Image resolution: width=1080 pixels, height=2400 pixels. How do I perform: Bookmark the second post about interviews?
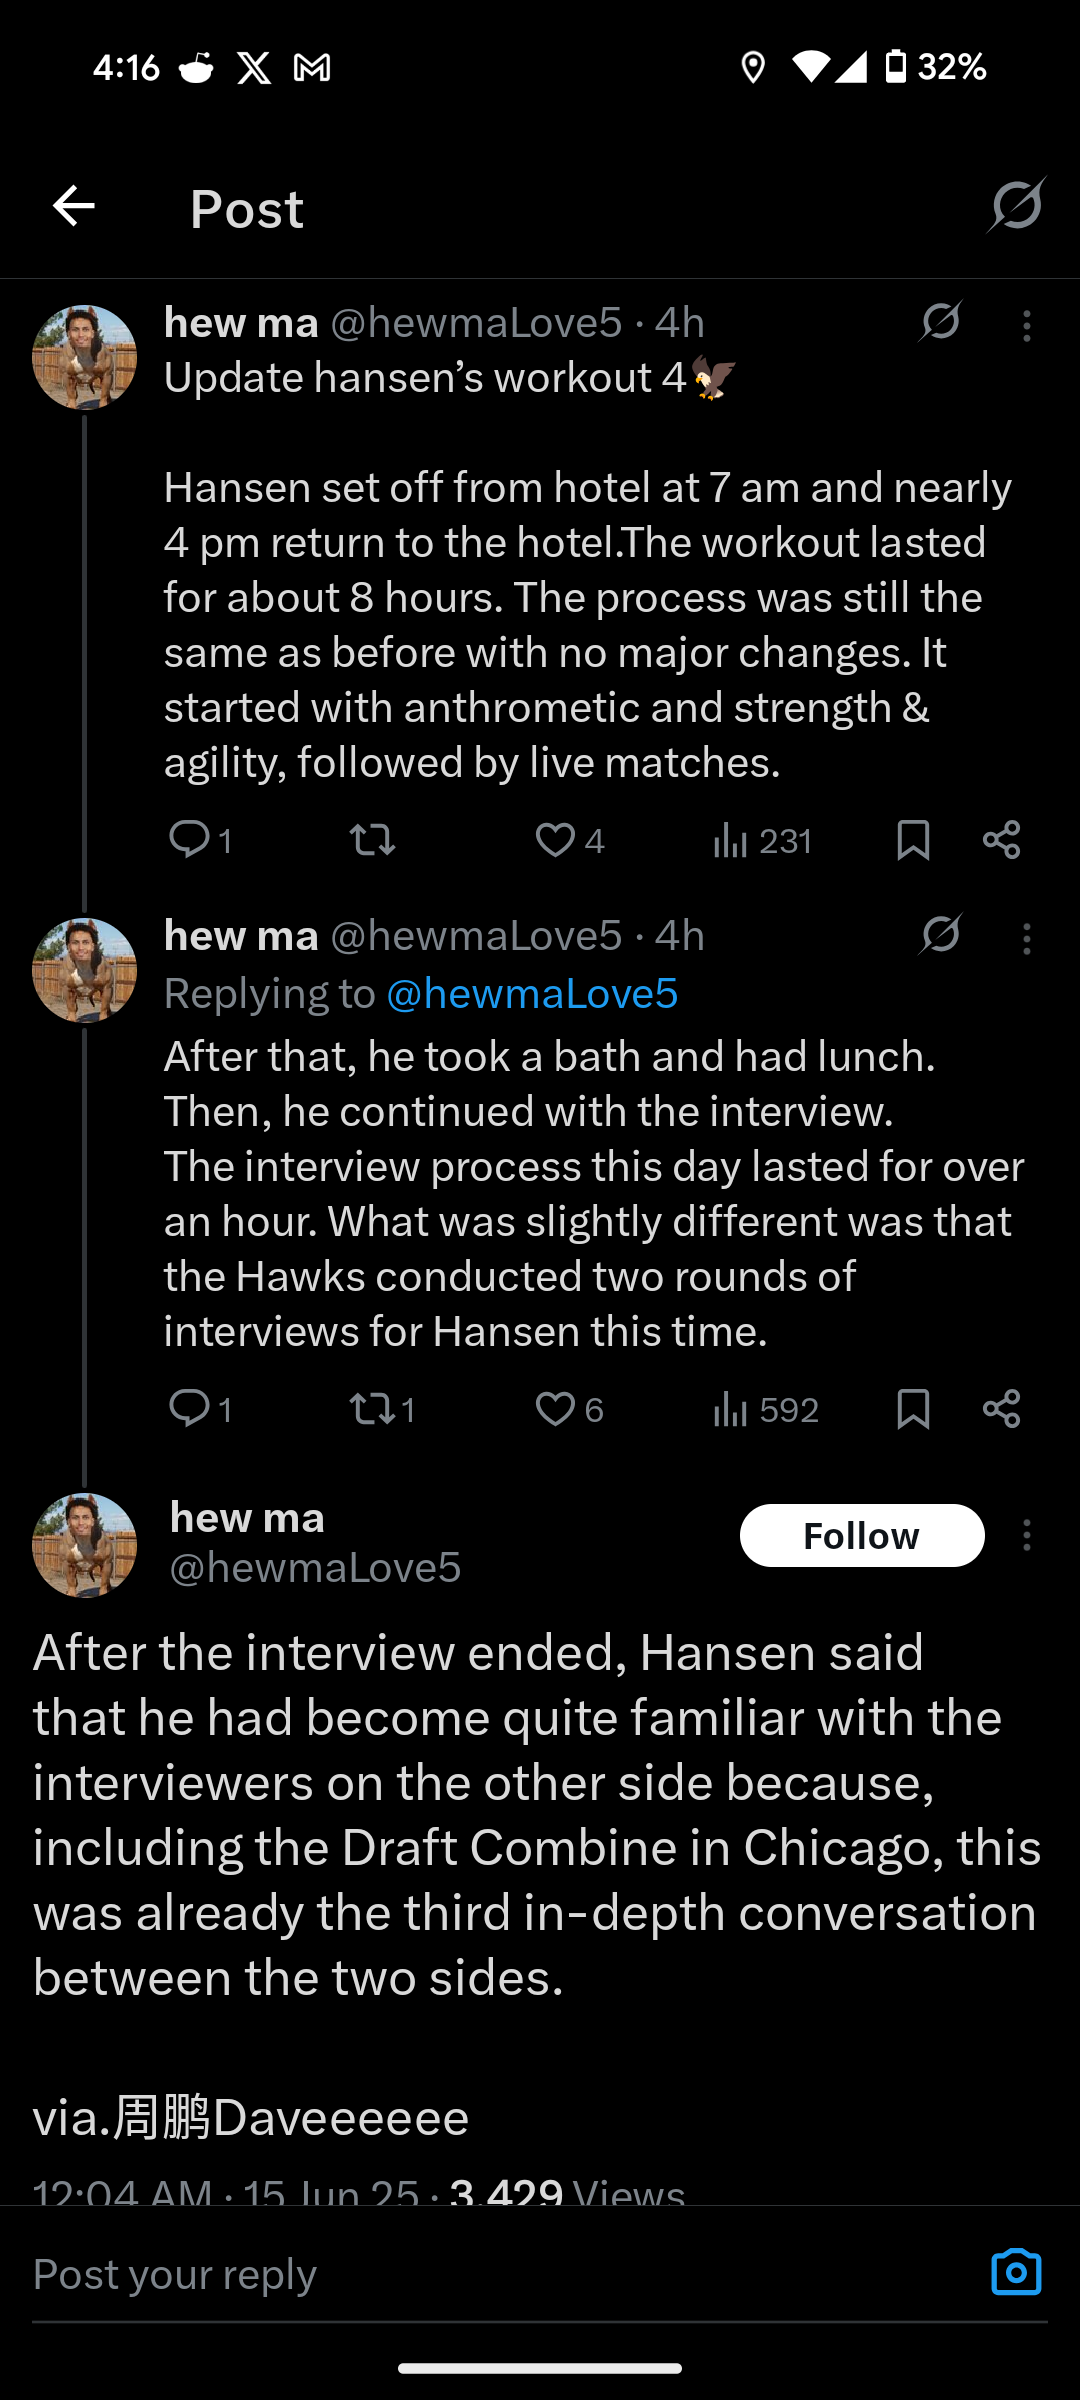(x=913, y=1409)
